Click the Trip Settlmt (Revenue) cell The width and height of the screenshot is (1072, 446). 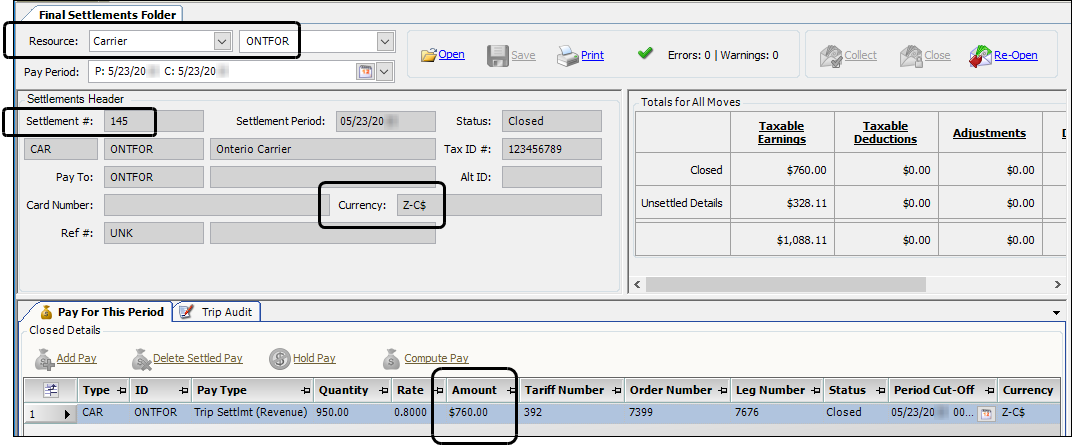(x=252, y=413)
